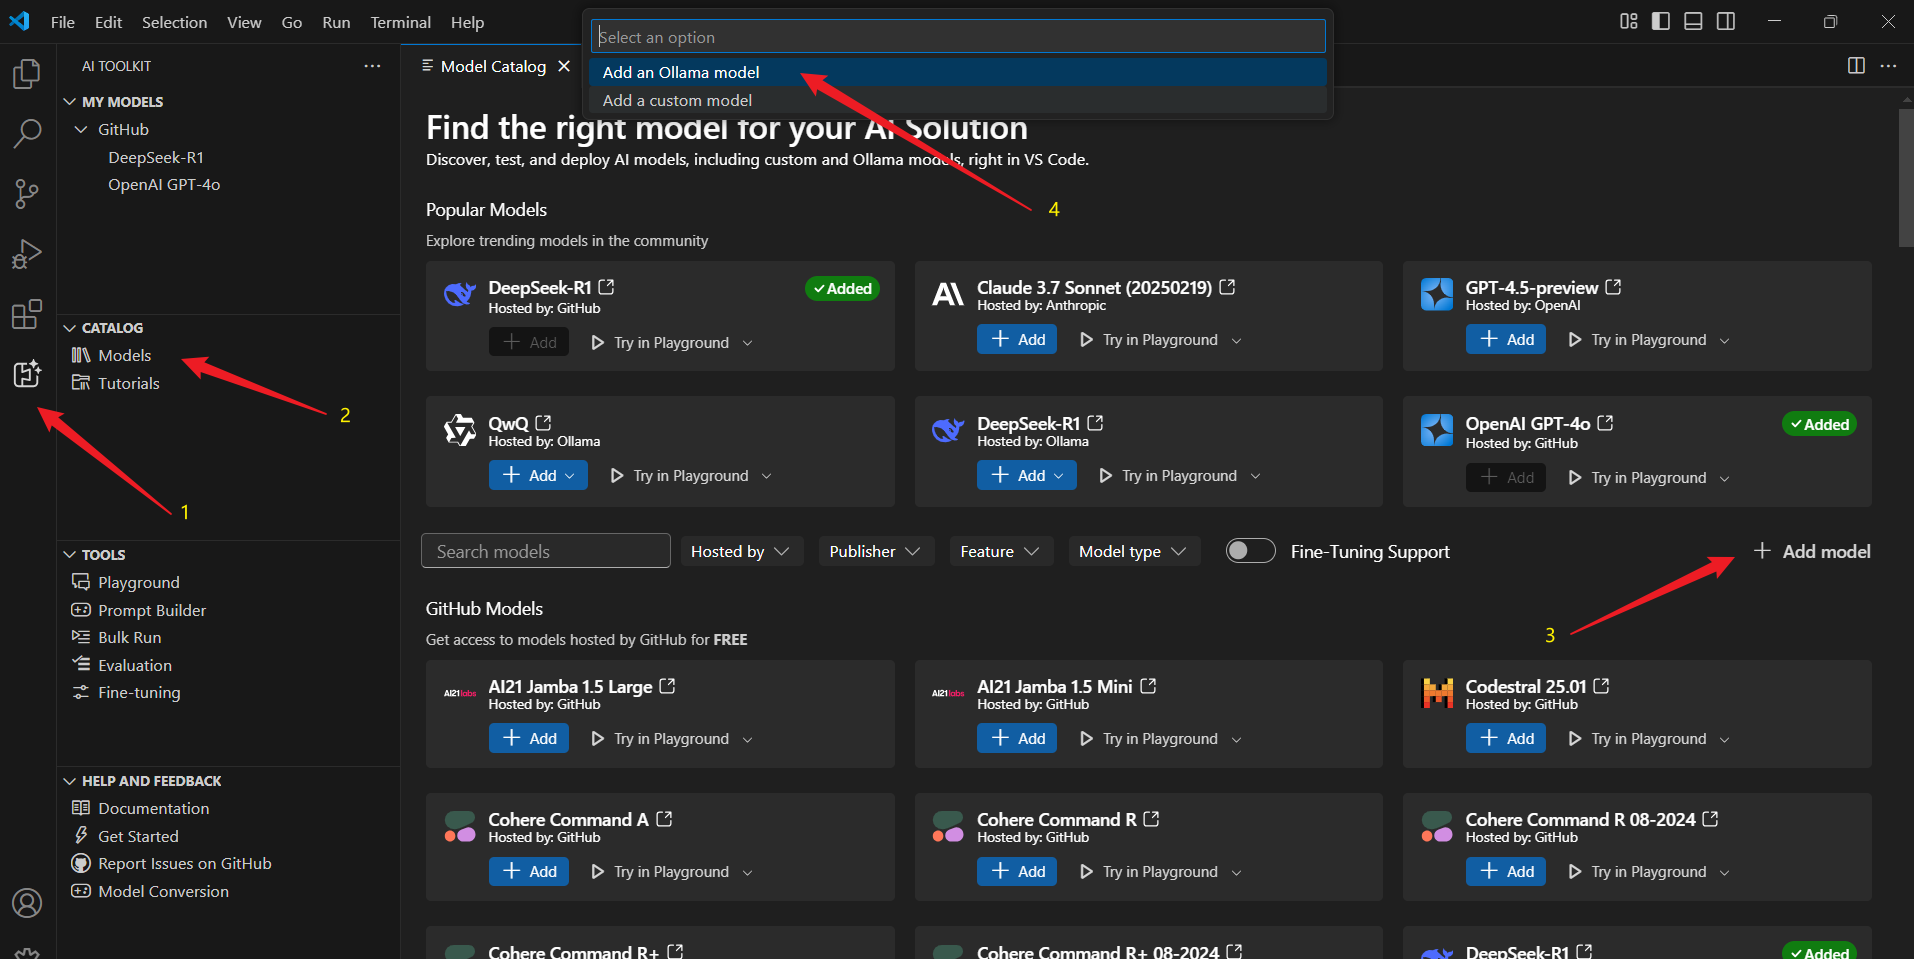Open the Feature filter dropdown
1914x959 pixels.
[x=1000, y=551]
